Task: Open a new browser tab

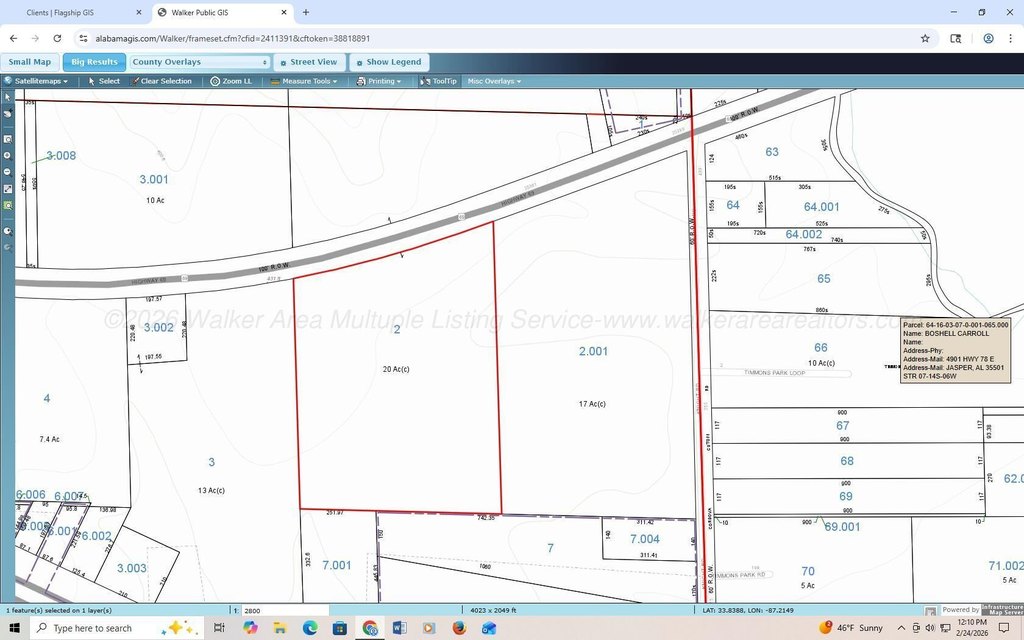Action: pyautogui.click(x=306, y=12)
